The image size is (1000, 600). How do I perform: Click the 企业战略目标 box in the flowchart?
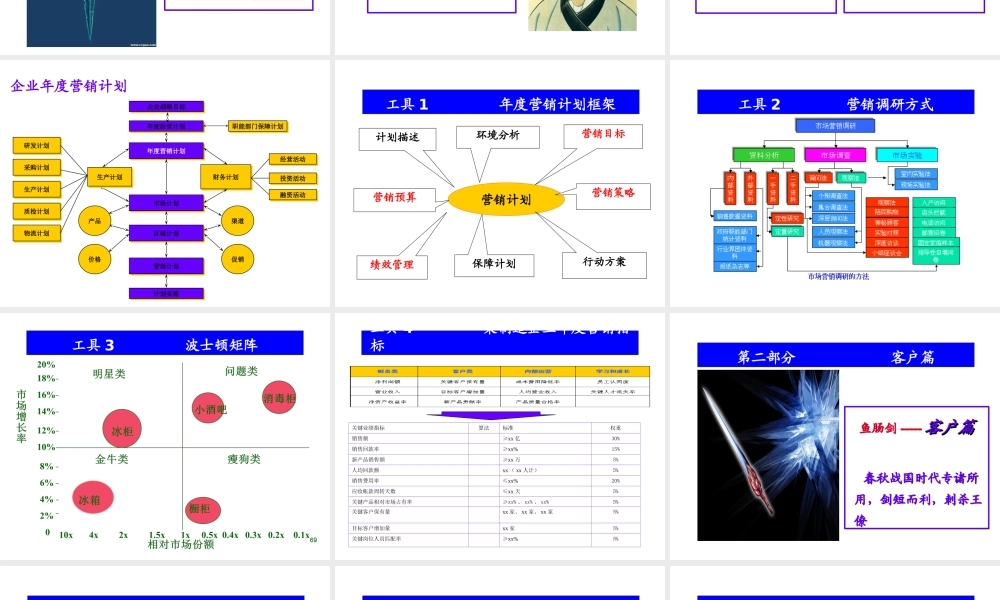tap(167, 107)
